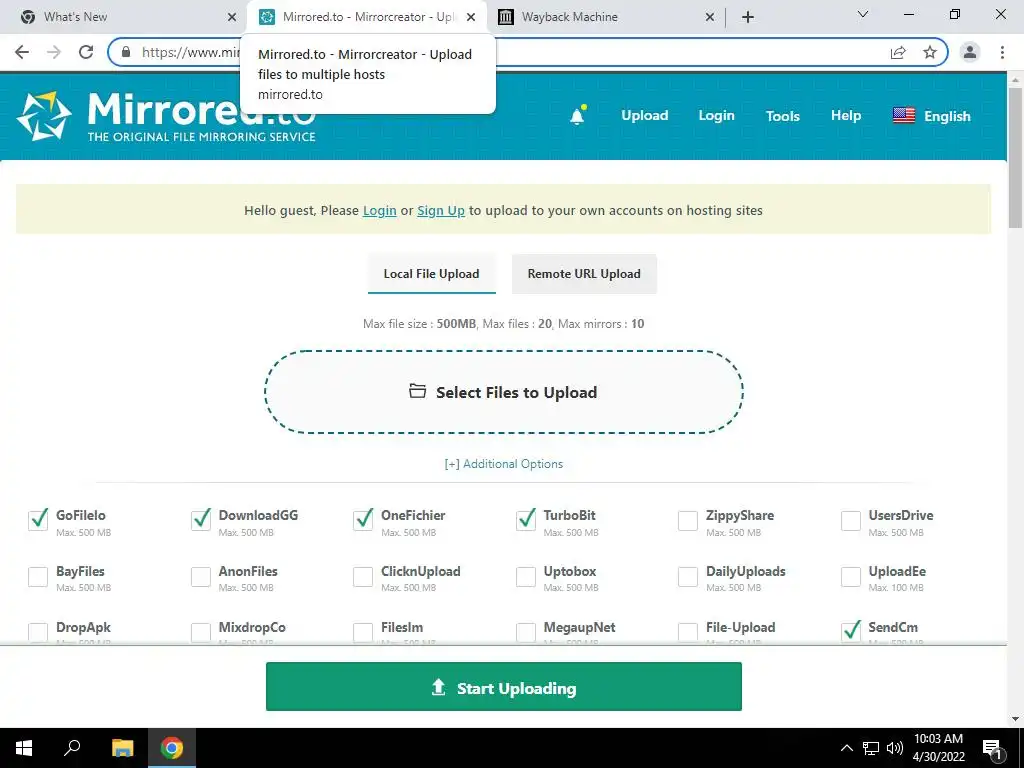
Task: Click the Start Uploading button
Action: tap(504, 686)
